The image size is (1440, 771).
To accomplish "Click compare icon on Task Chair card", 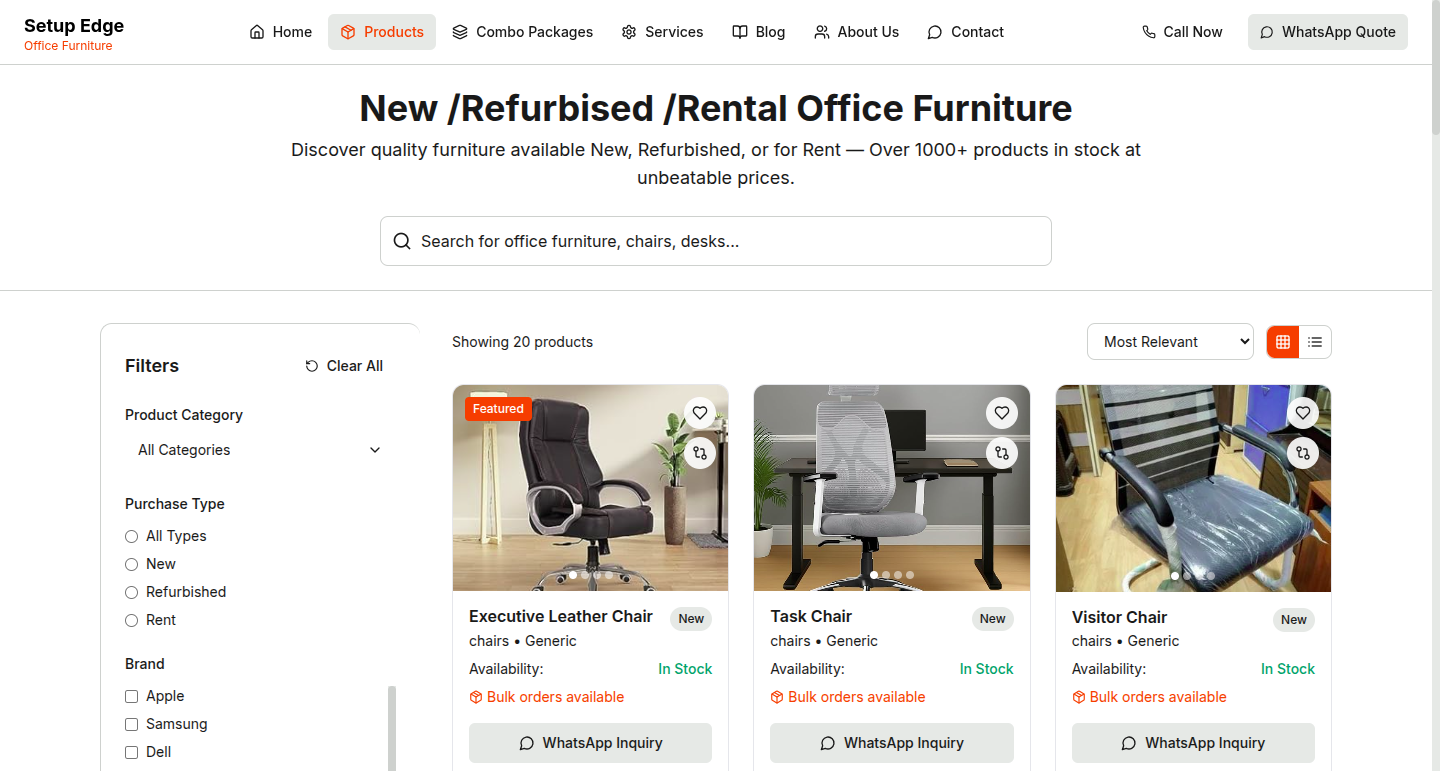I will [x=1002, y=453].
